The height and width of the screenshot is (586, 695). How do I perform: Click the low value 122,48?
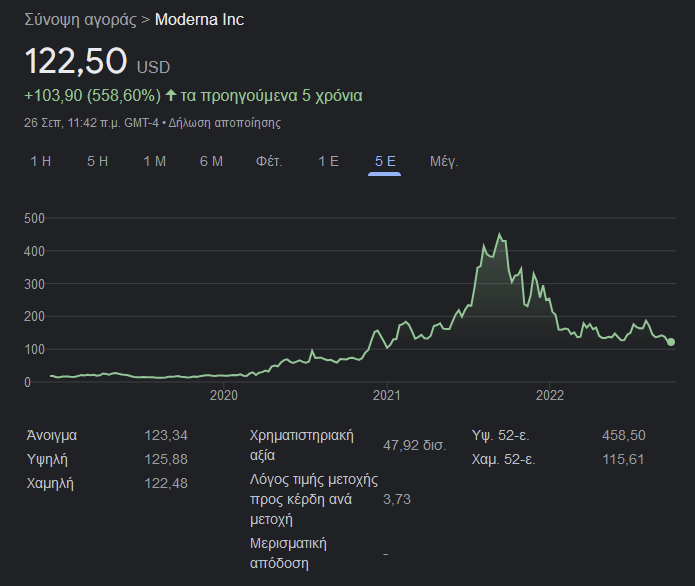(166, 483)
